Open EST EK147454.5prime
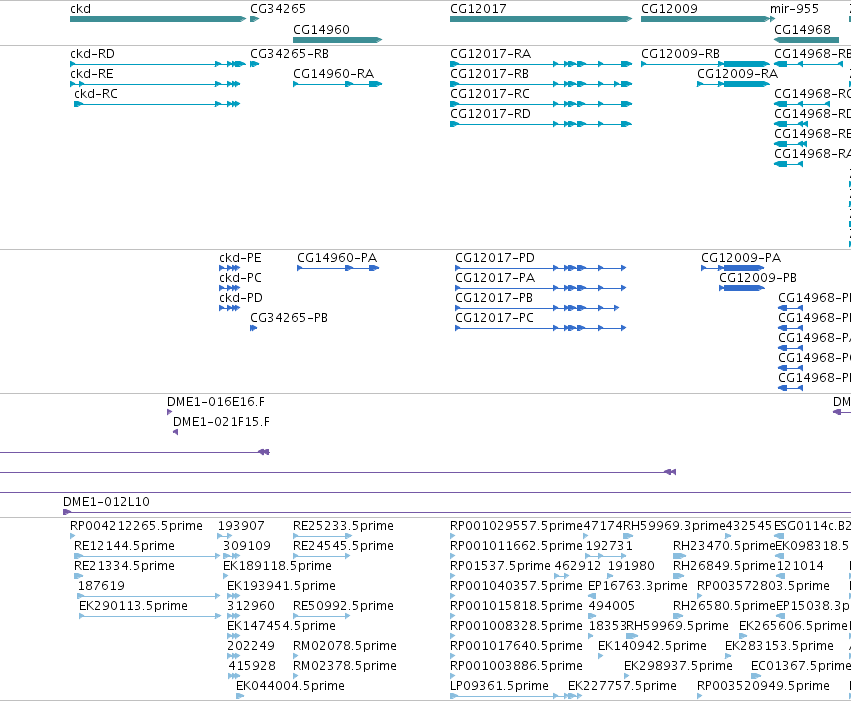 pos(281,626)
